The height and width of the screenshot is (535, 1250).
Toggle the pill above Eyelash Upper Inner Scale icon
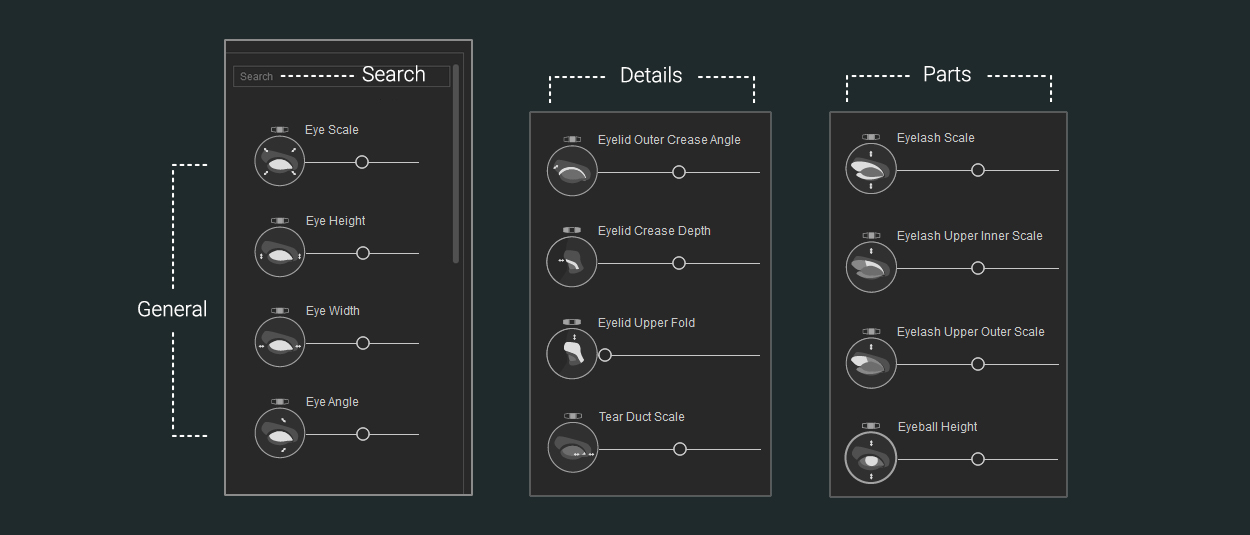coord(871,236)
